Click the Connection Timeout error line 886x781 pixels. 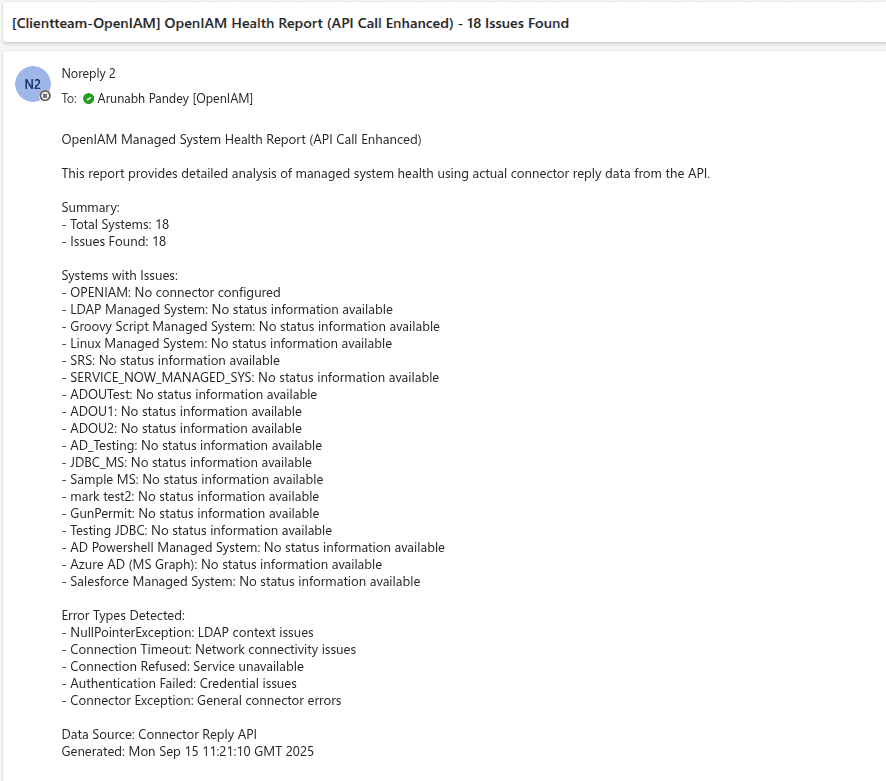[208, 650]
